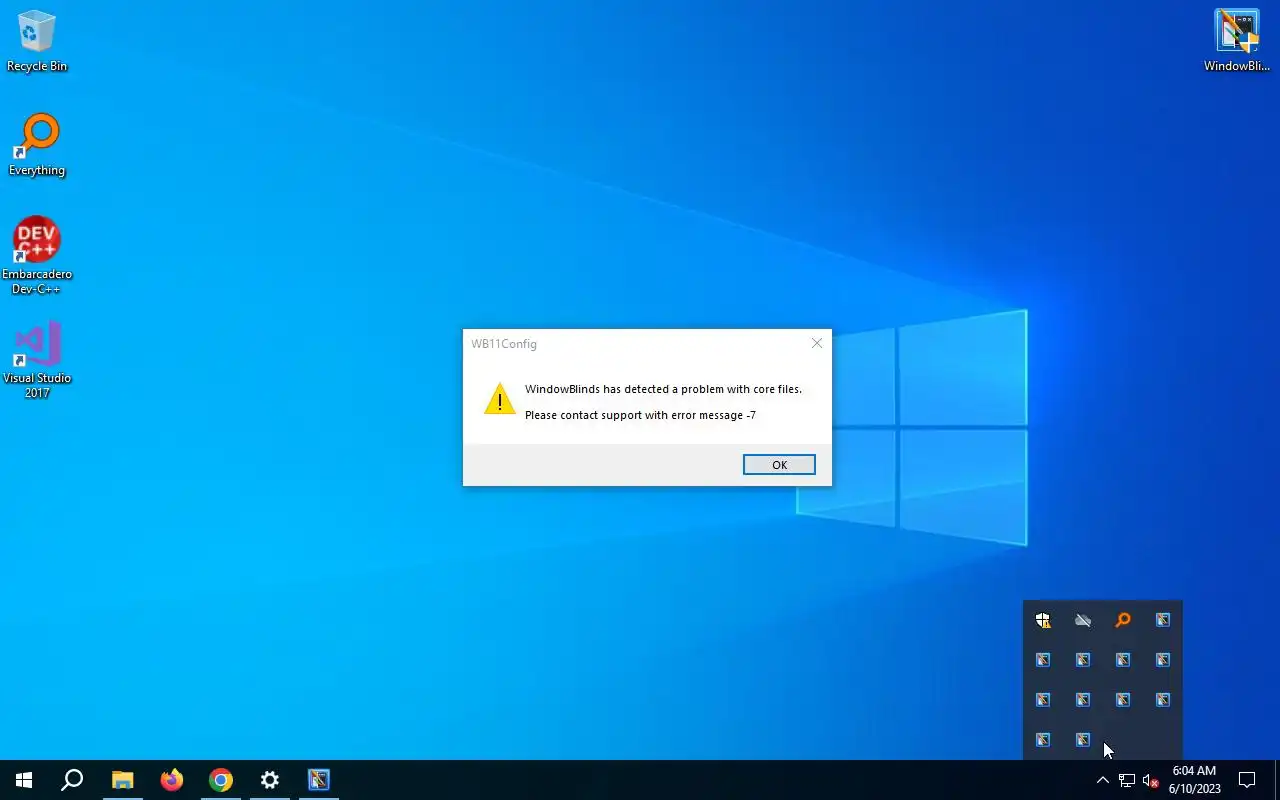
Task: Open the Recycle Bin desktop icon
Action: 37,41
